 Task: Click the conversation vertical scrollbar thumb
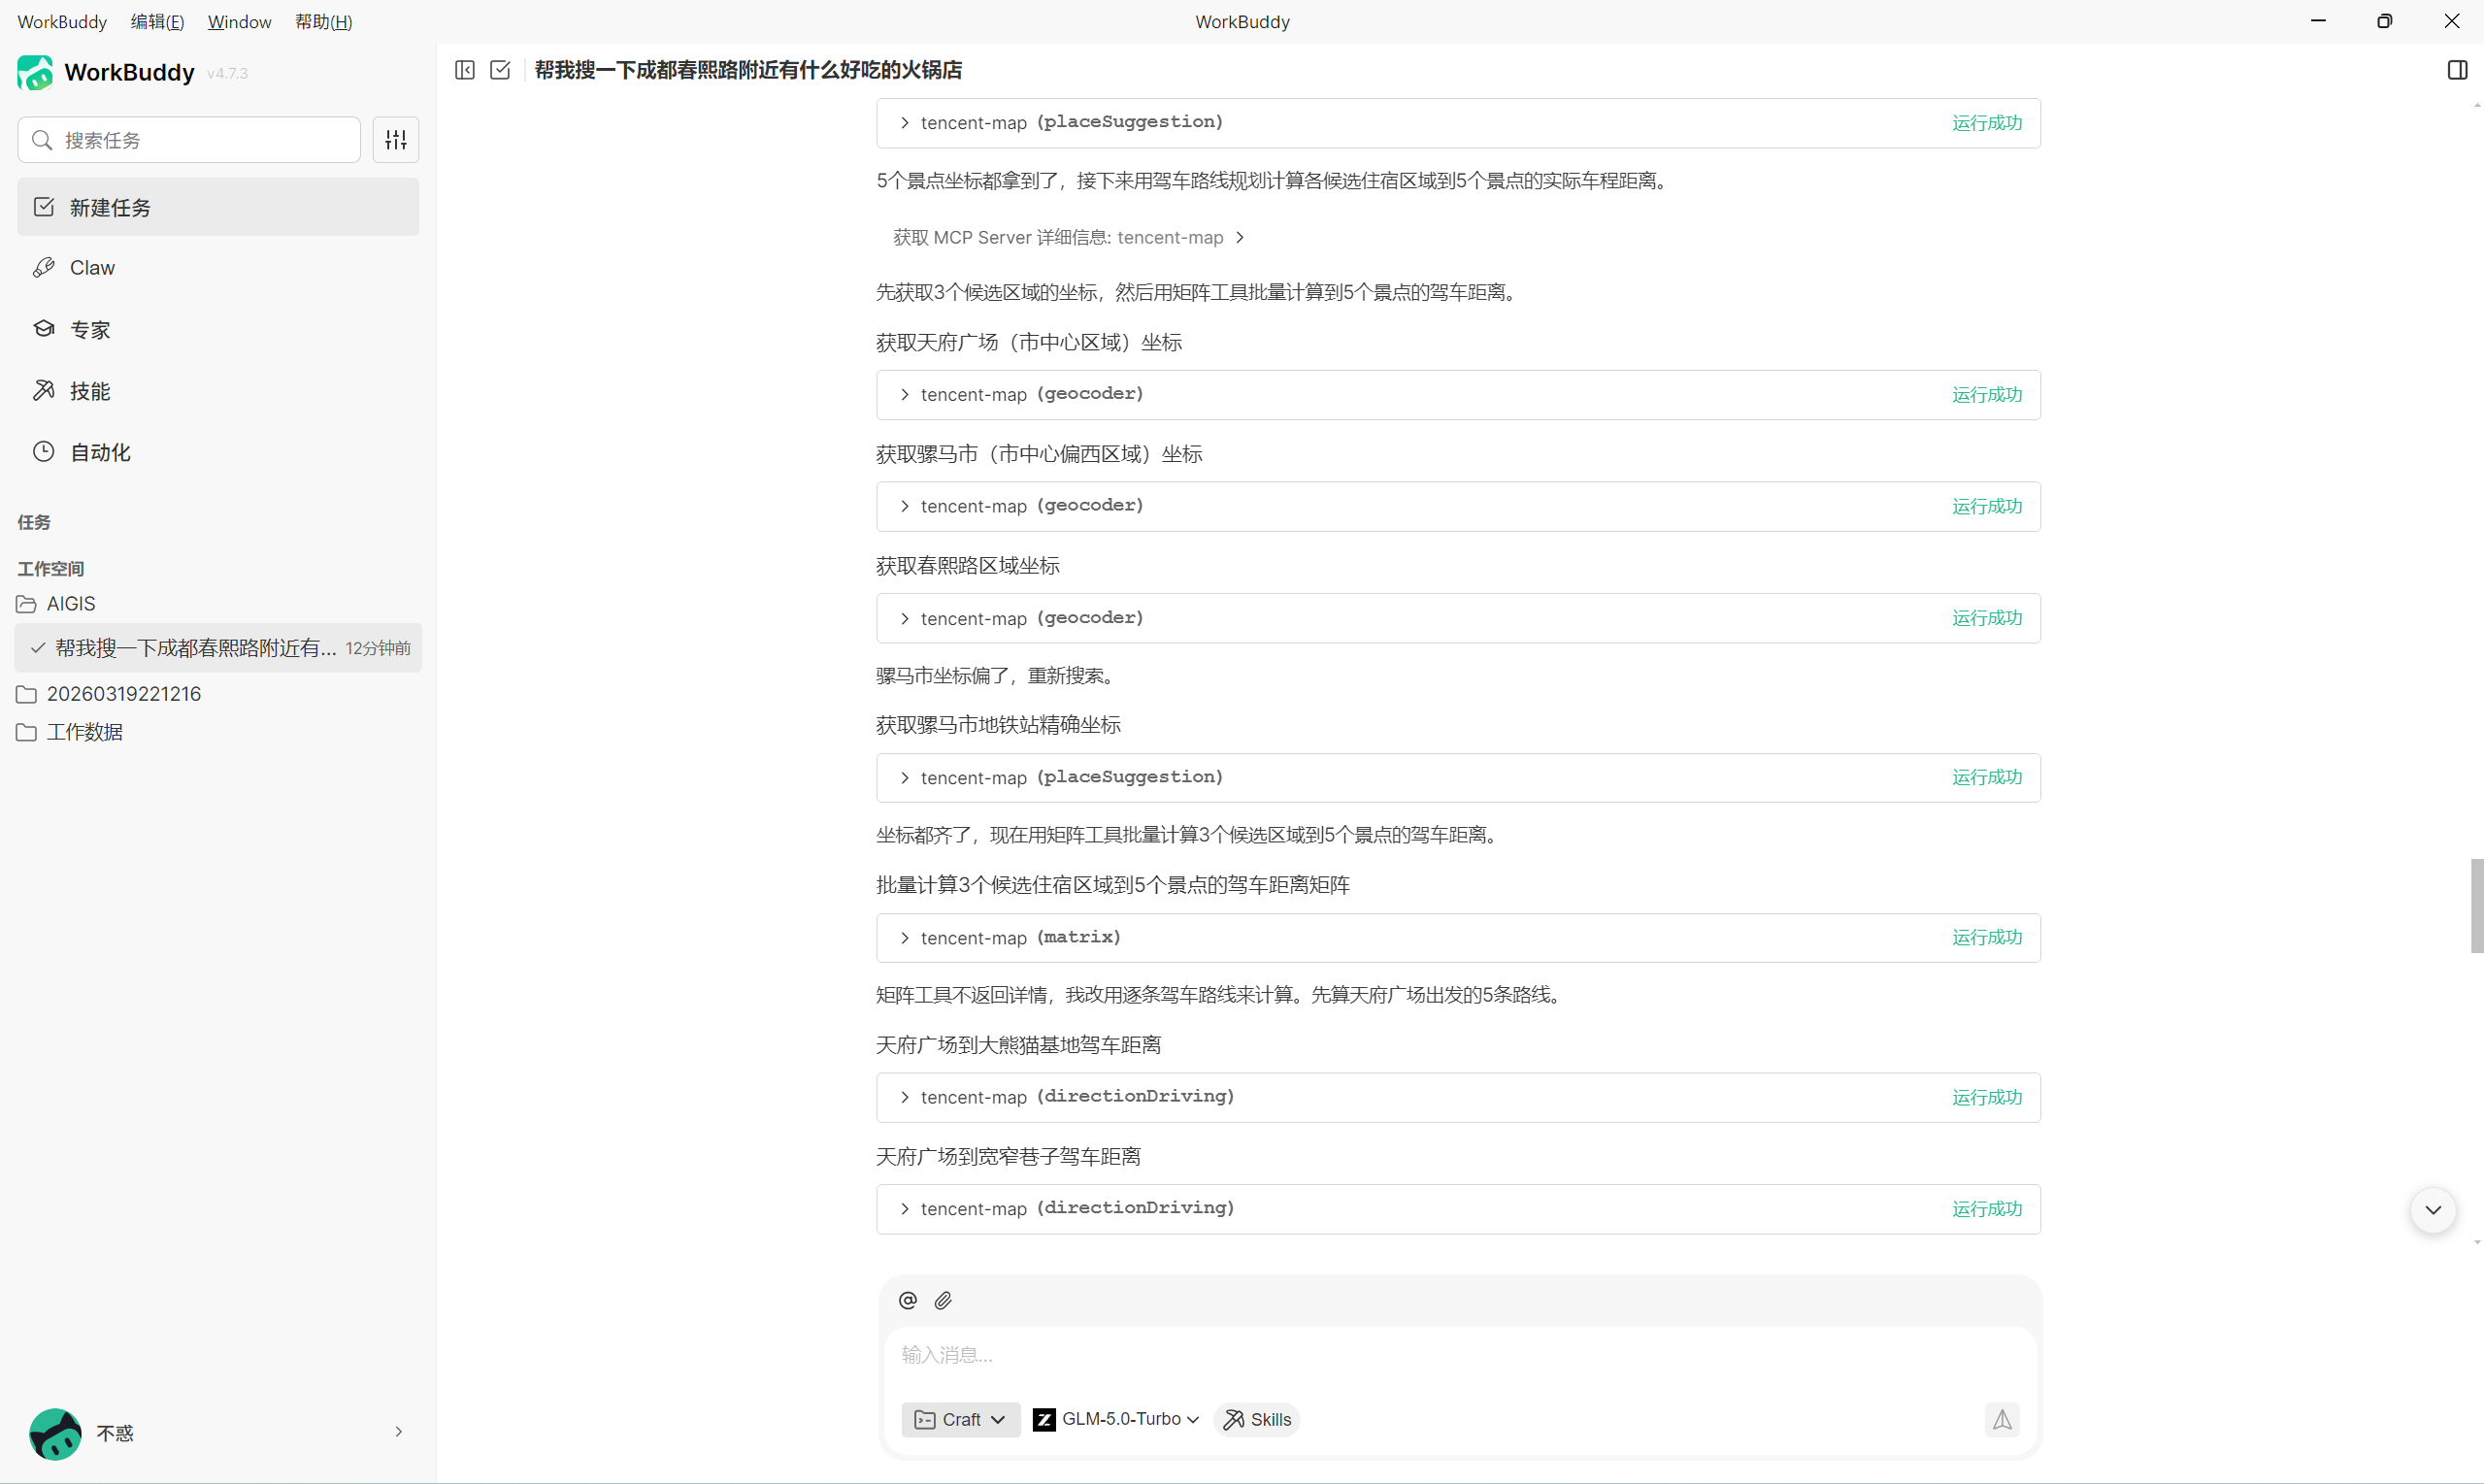(x=2476, y=906)
